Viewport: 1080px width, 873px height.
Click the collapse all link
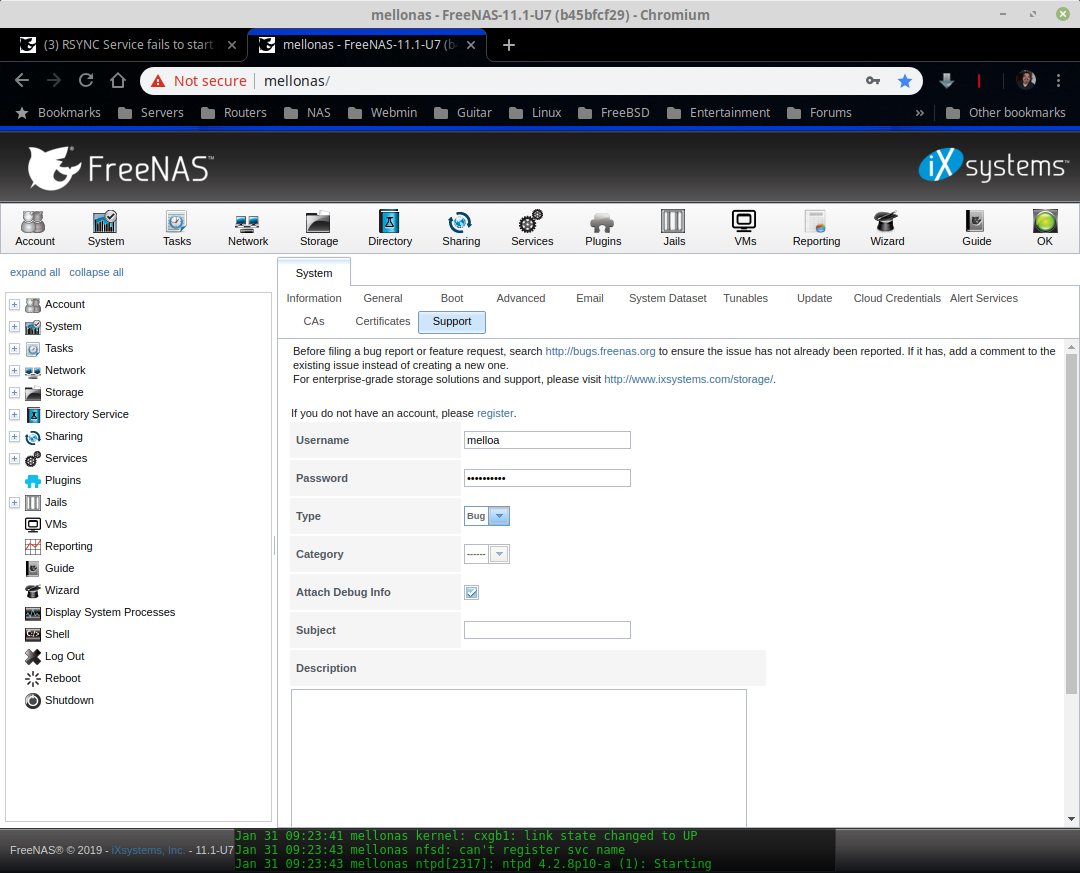96,272
